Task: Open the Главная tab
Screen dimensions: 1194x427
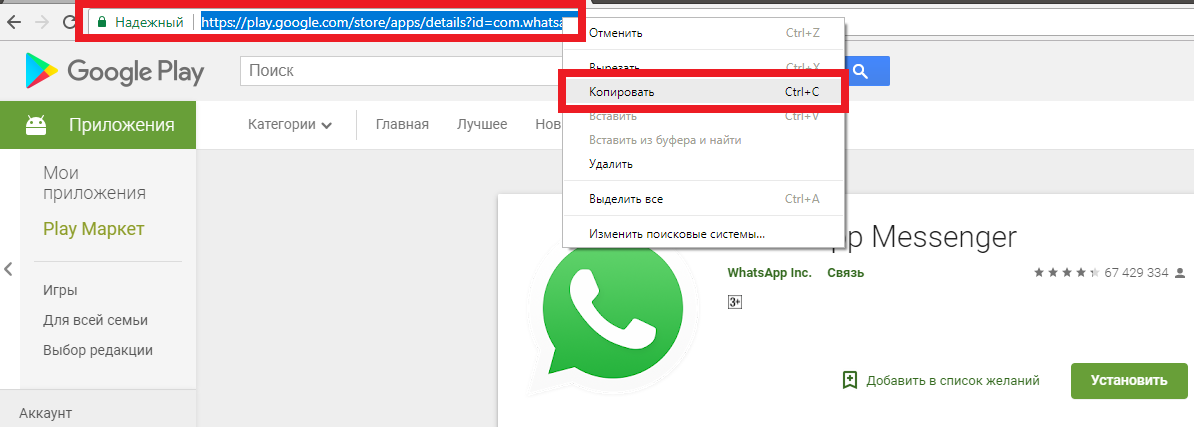Action: point(402,125)
